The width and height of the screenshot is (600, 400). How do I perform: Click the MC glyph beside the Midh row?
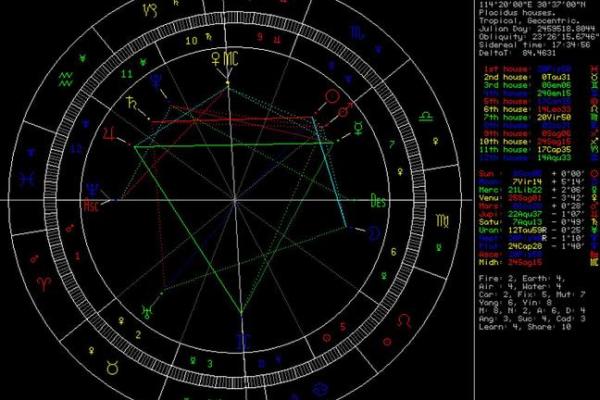point(595,262)
